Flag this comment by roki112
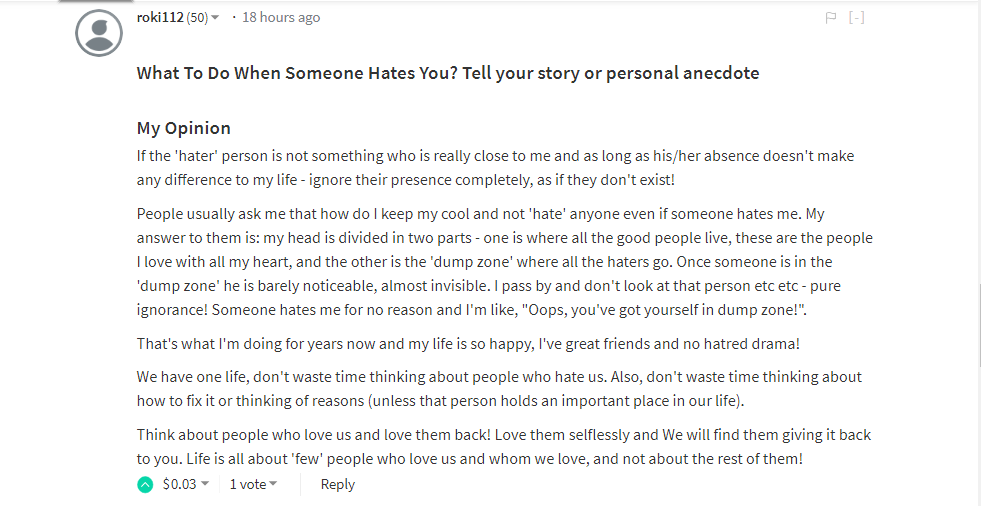The width and height of the screenshot is (981, 506). 830,18
